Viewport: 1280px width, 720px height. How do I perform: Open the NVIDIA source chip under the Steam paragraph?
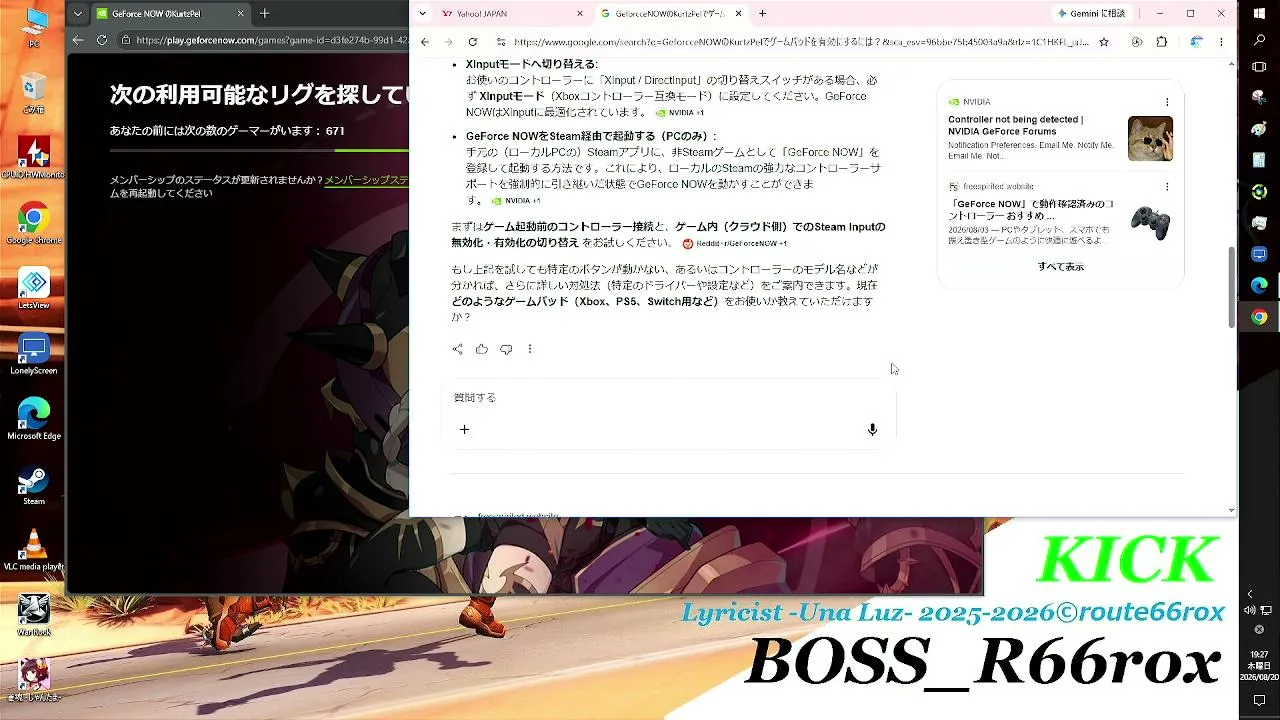[516, 201]
